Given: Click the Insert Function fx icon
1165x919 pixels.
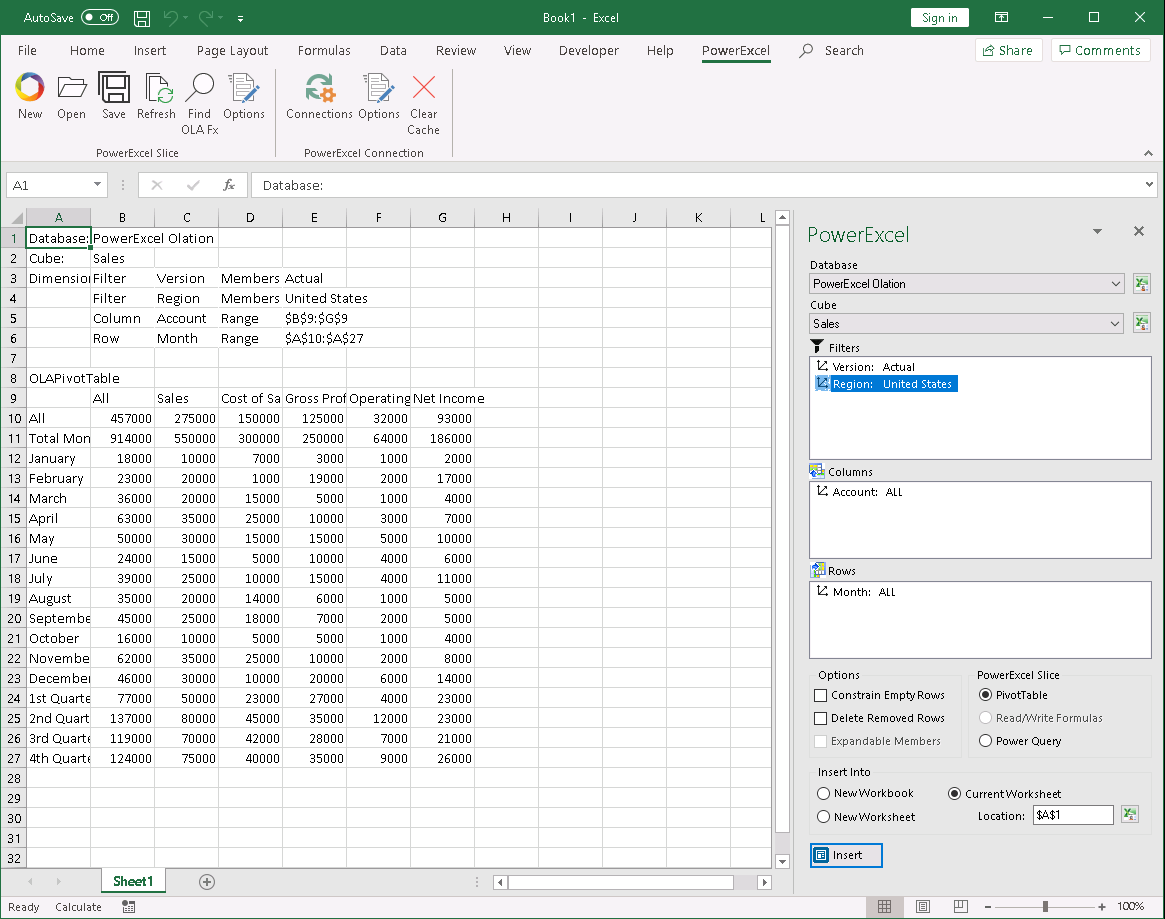Looking at the screenshot, I should pyautogui.click(x=229, y=185).
